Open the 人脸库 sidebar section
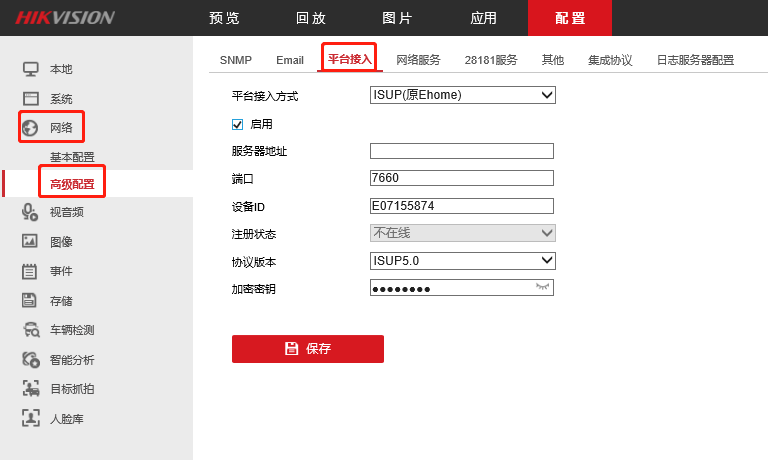The image size is (768, 460). 67,419
